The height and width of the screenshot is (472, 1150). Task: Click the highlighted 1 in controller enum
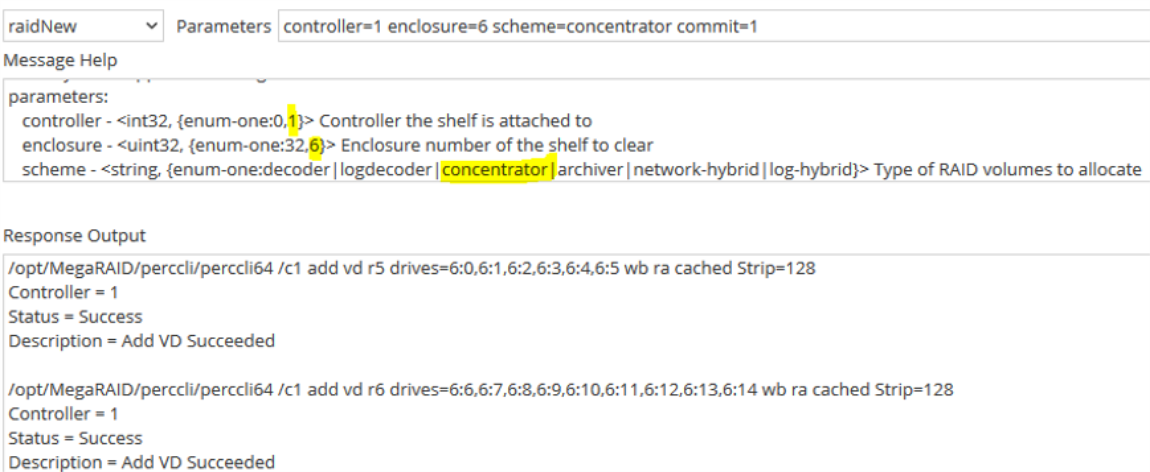click(293, 121)
